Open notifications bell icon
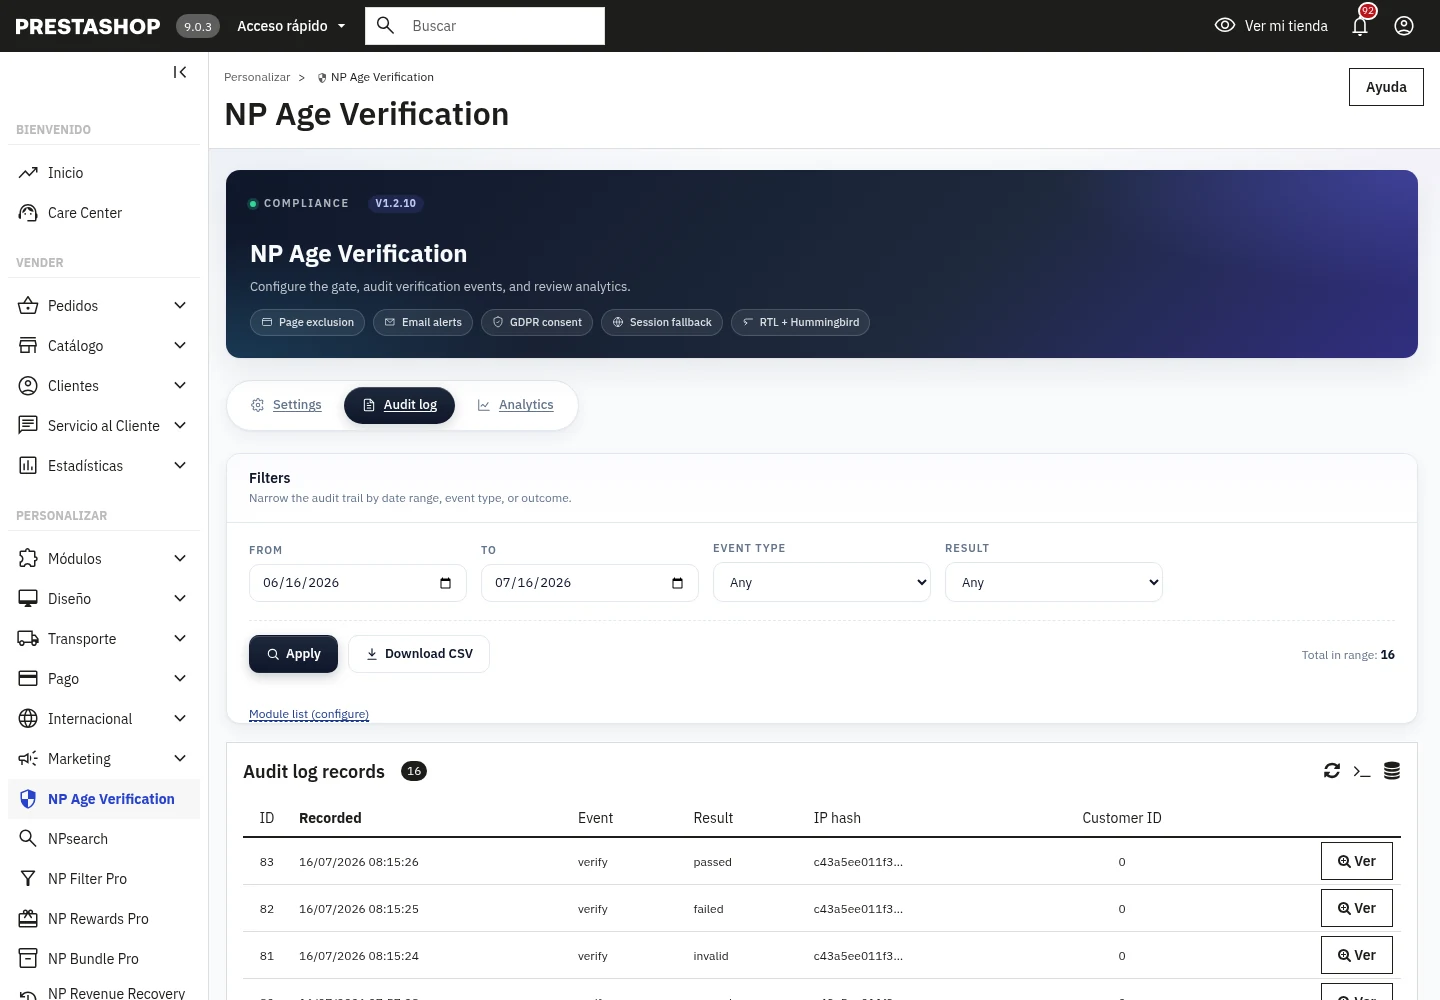1440x1000 pixels. point(1360,26)
